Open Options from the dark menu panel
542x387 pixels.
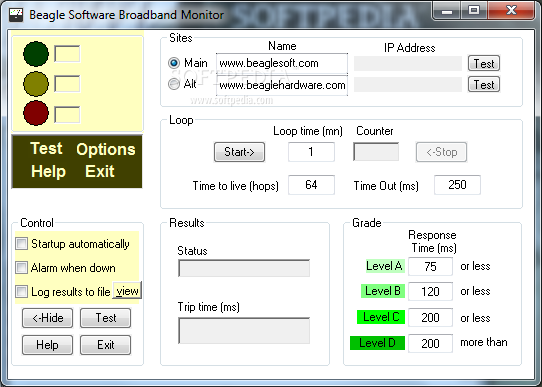106,150
